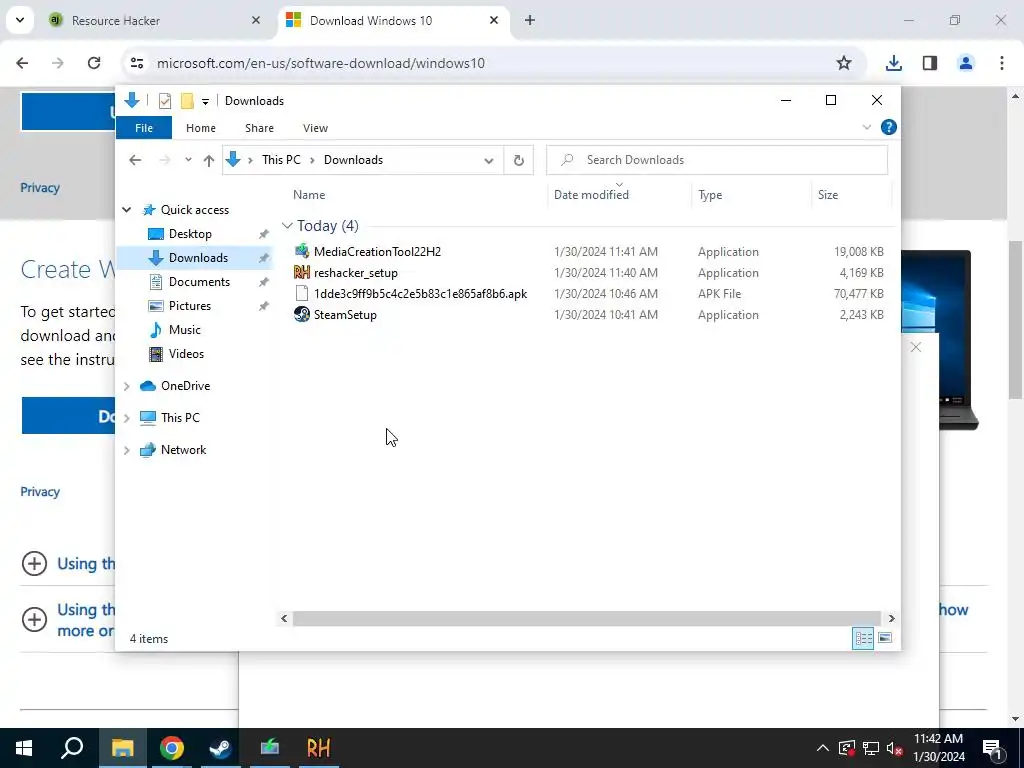Open Chrome from the taskbar
The width and height of the screenshot is (1024, 768).
coord(172,748)
